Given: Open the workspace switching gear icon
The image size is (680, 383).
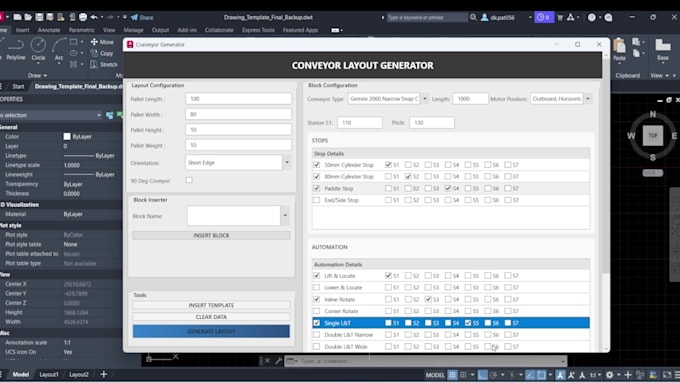Looking at the screenshot, I should point(610,375).
